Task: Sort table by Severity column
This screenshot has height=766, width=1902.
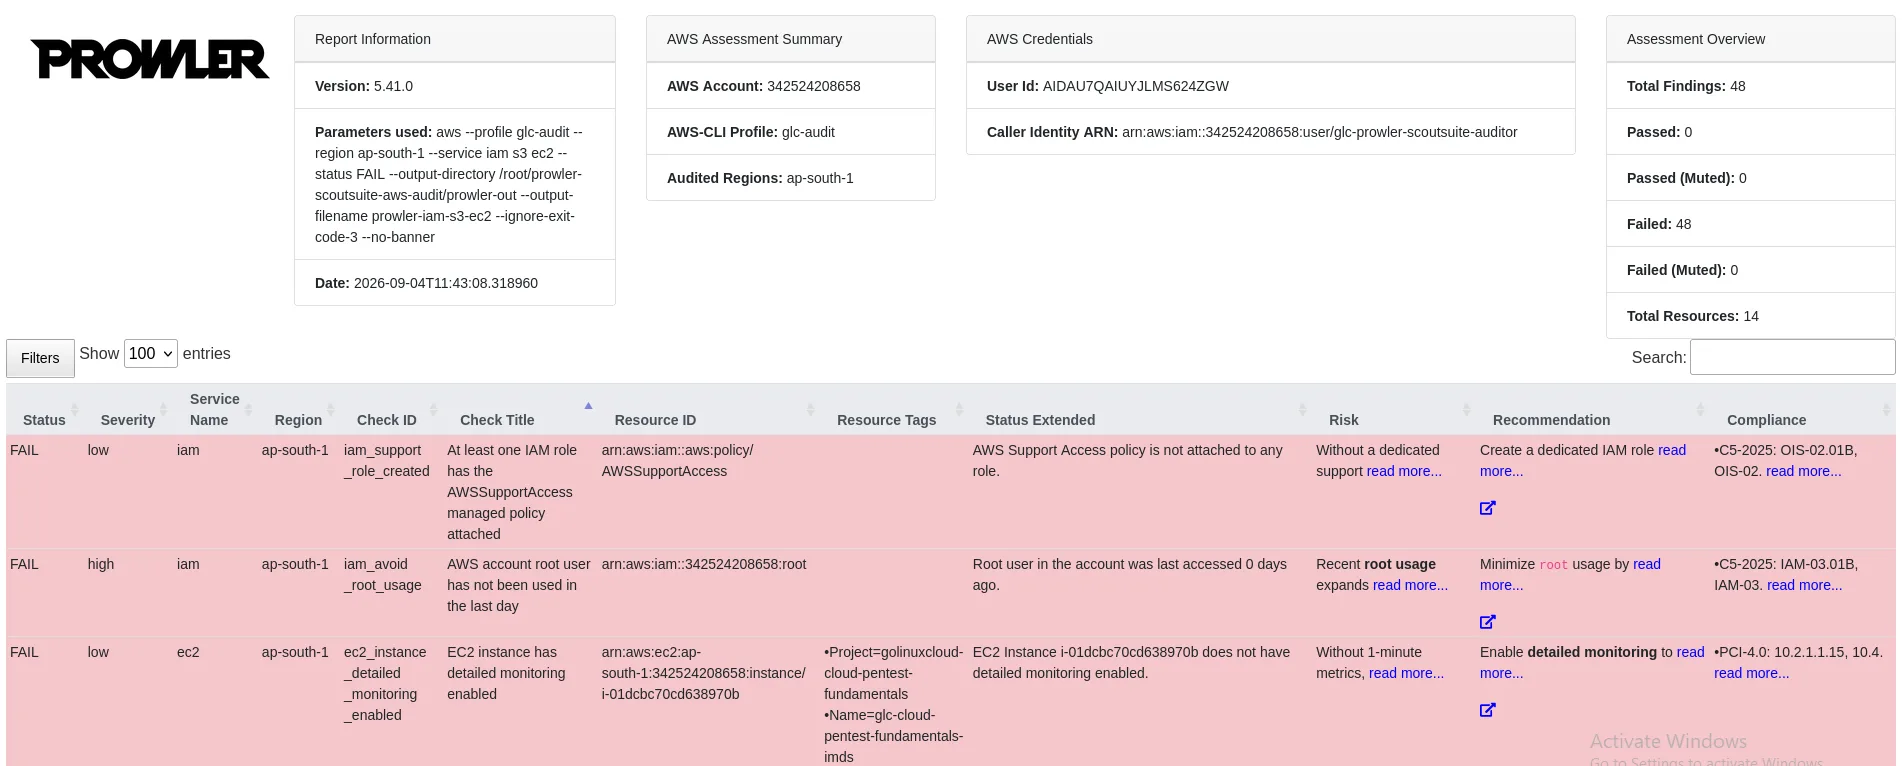Action: click(128, 409)
